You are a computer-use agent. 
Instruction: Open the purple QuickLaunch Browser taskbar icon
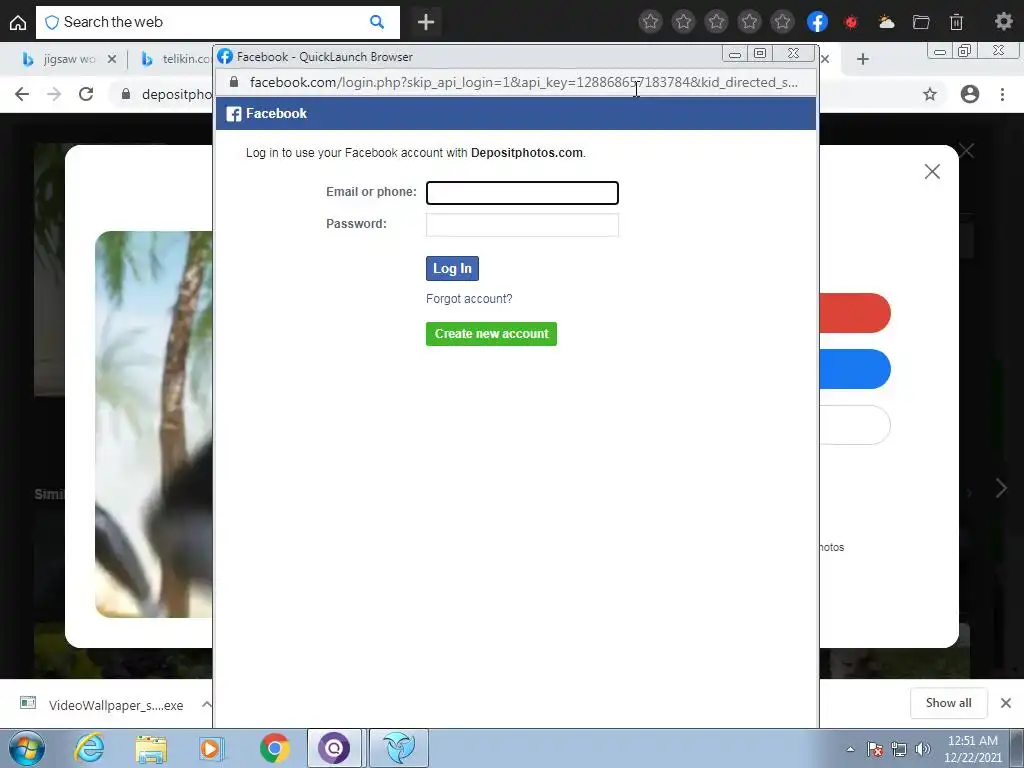pyautogui.click(x=334, y=748)
